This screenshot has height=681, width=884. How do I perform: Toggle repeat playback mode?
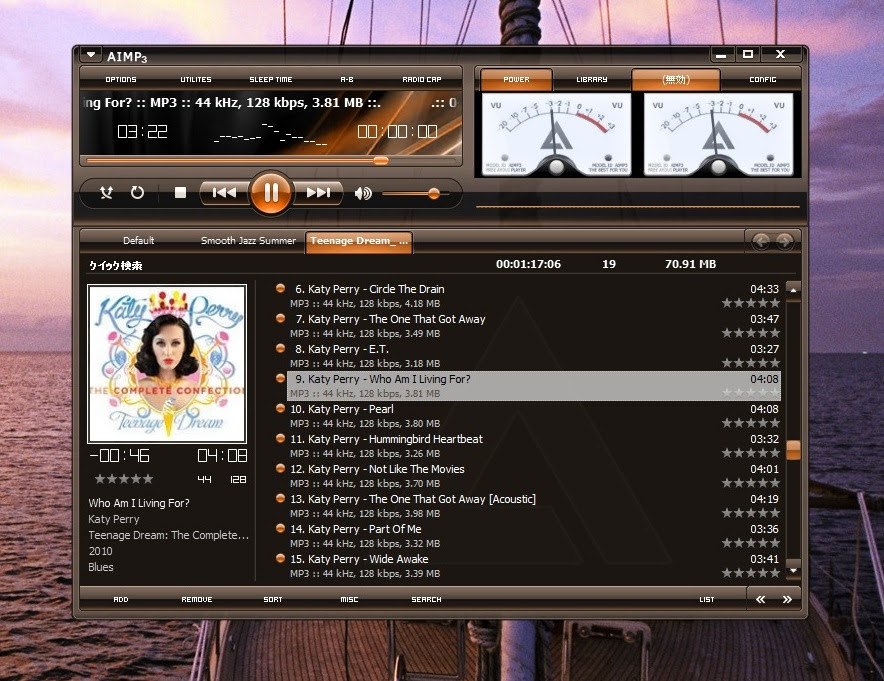137,193
